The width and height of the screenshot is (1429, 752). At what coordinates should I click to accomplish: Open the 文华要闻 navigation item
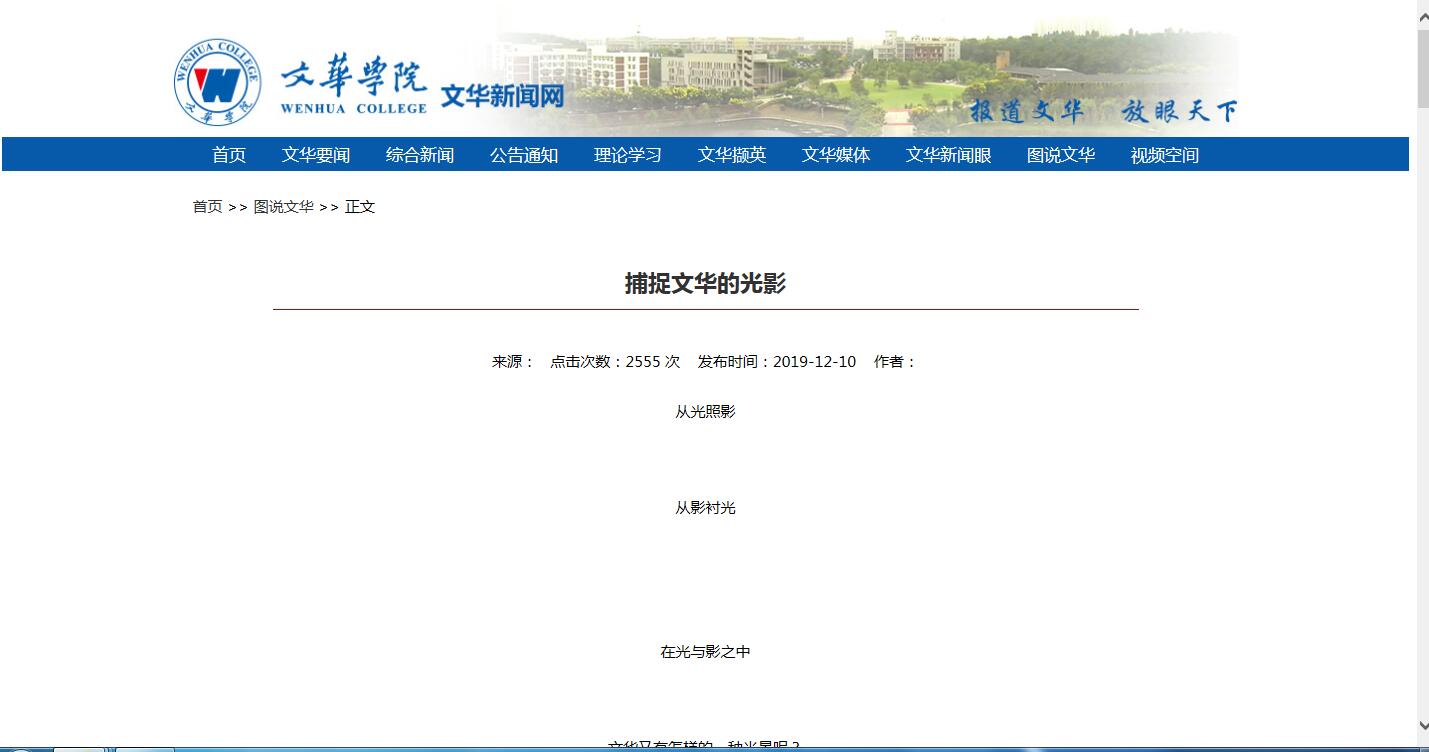(x=316, y=155)
